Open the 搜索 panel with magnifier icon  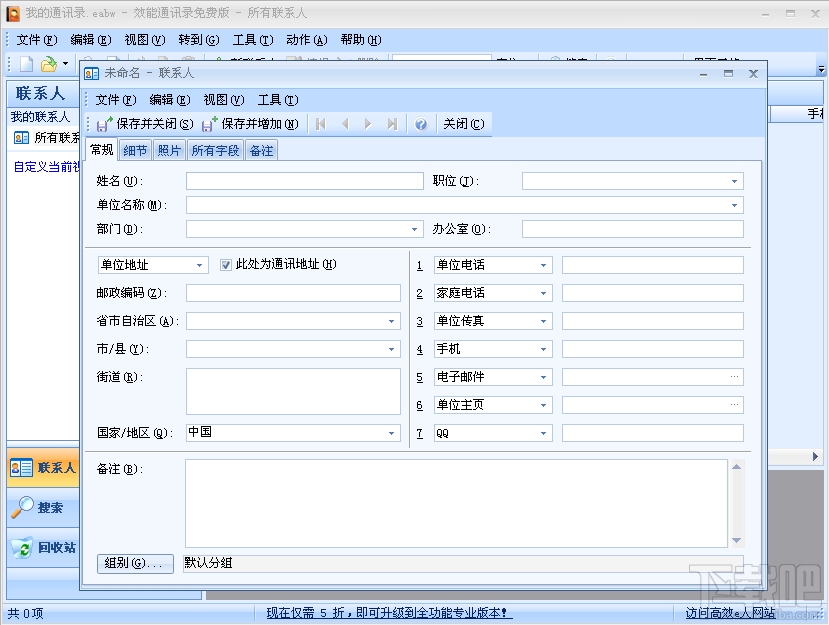(x=41, y=507)
